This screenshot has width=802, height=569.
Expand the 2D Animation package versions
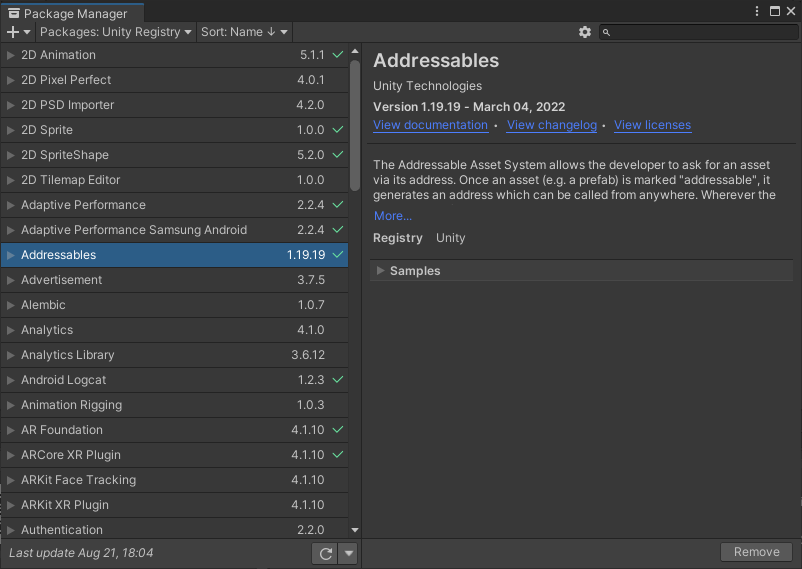coord(10,55)
